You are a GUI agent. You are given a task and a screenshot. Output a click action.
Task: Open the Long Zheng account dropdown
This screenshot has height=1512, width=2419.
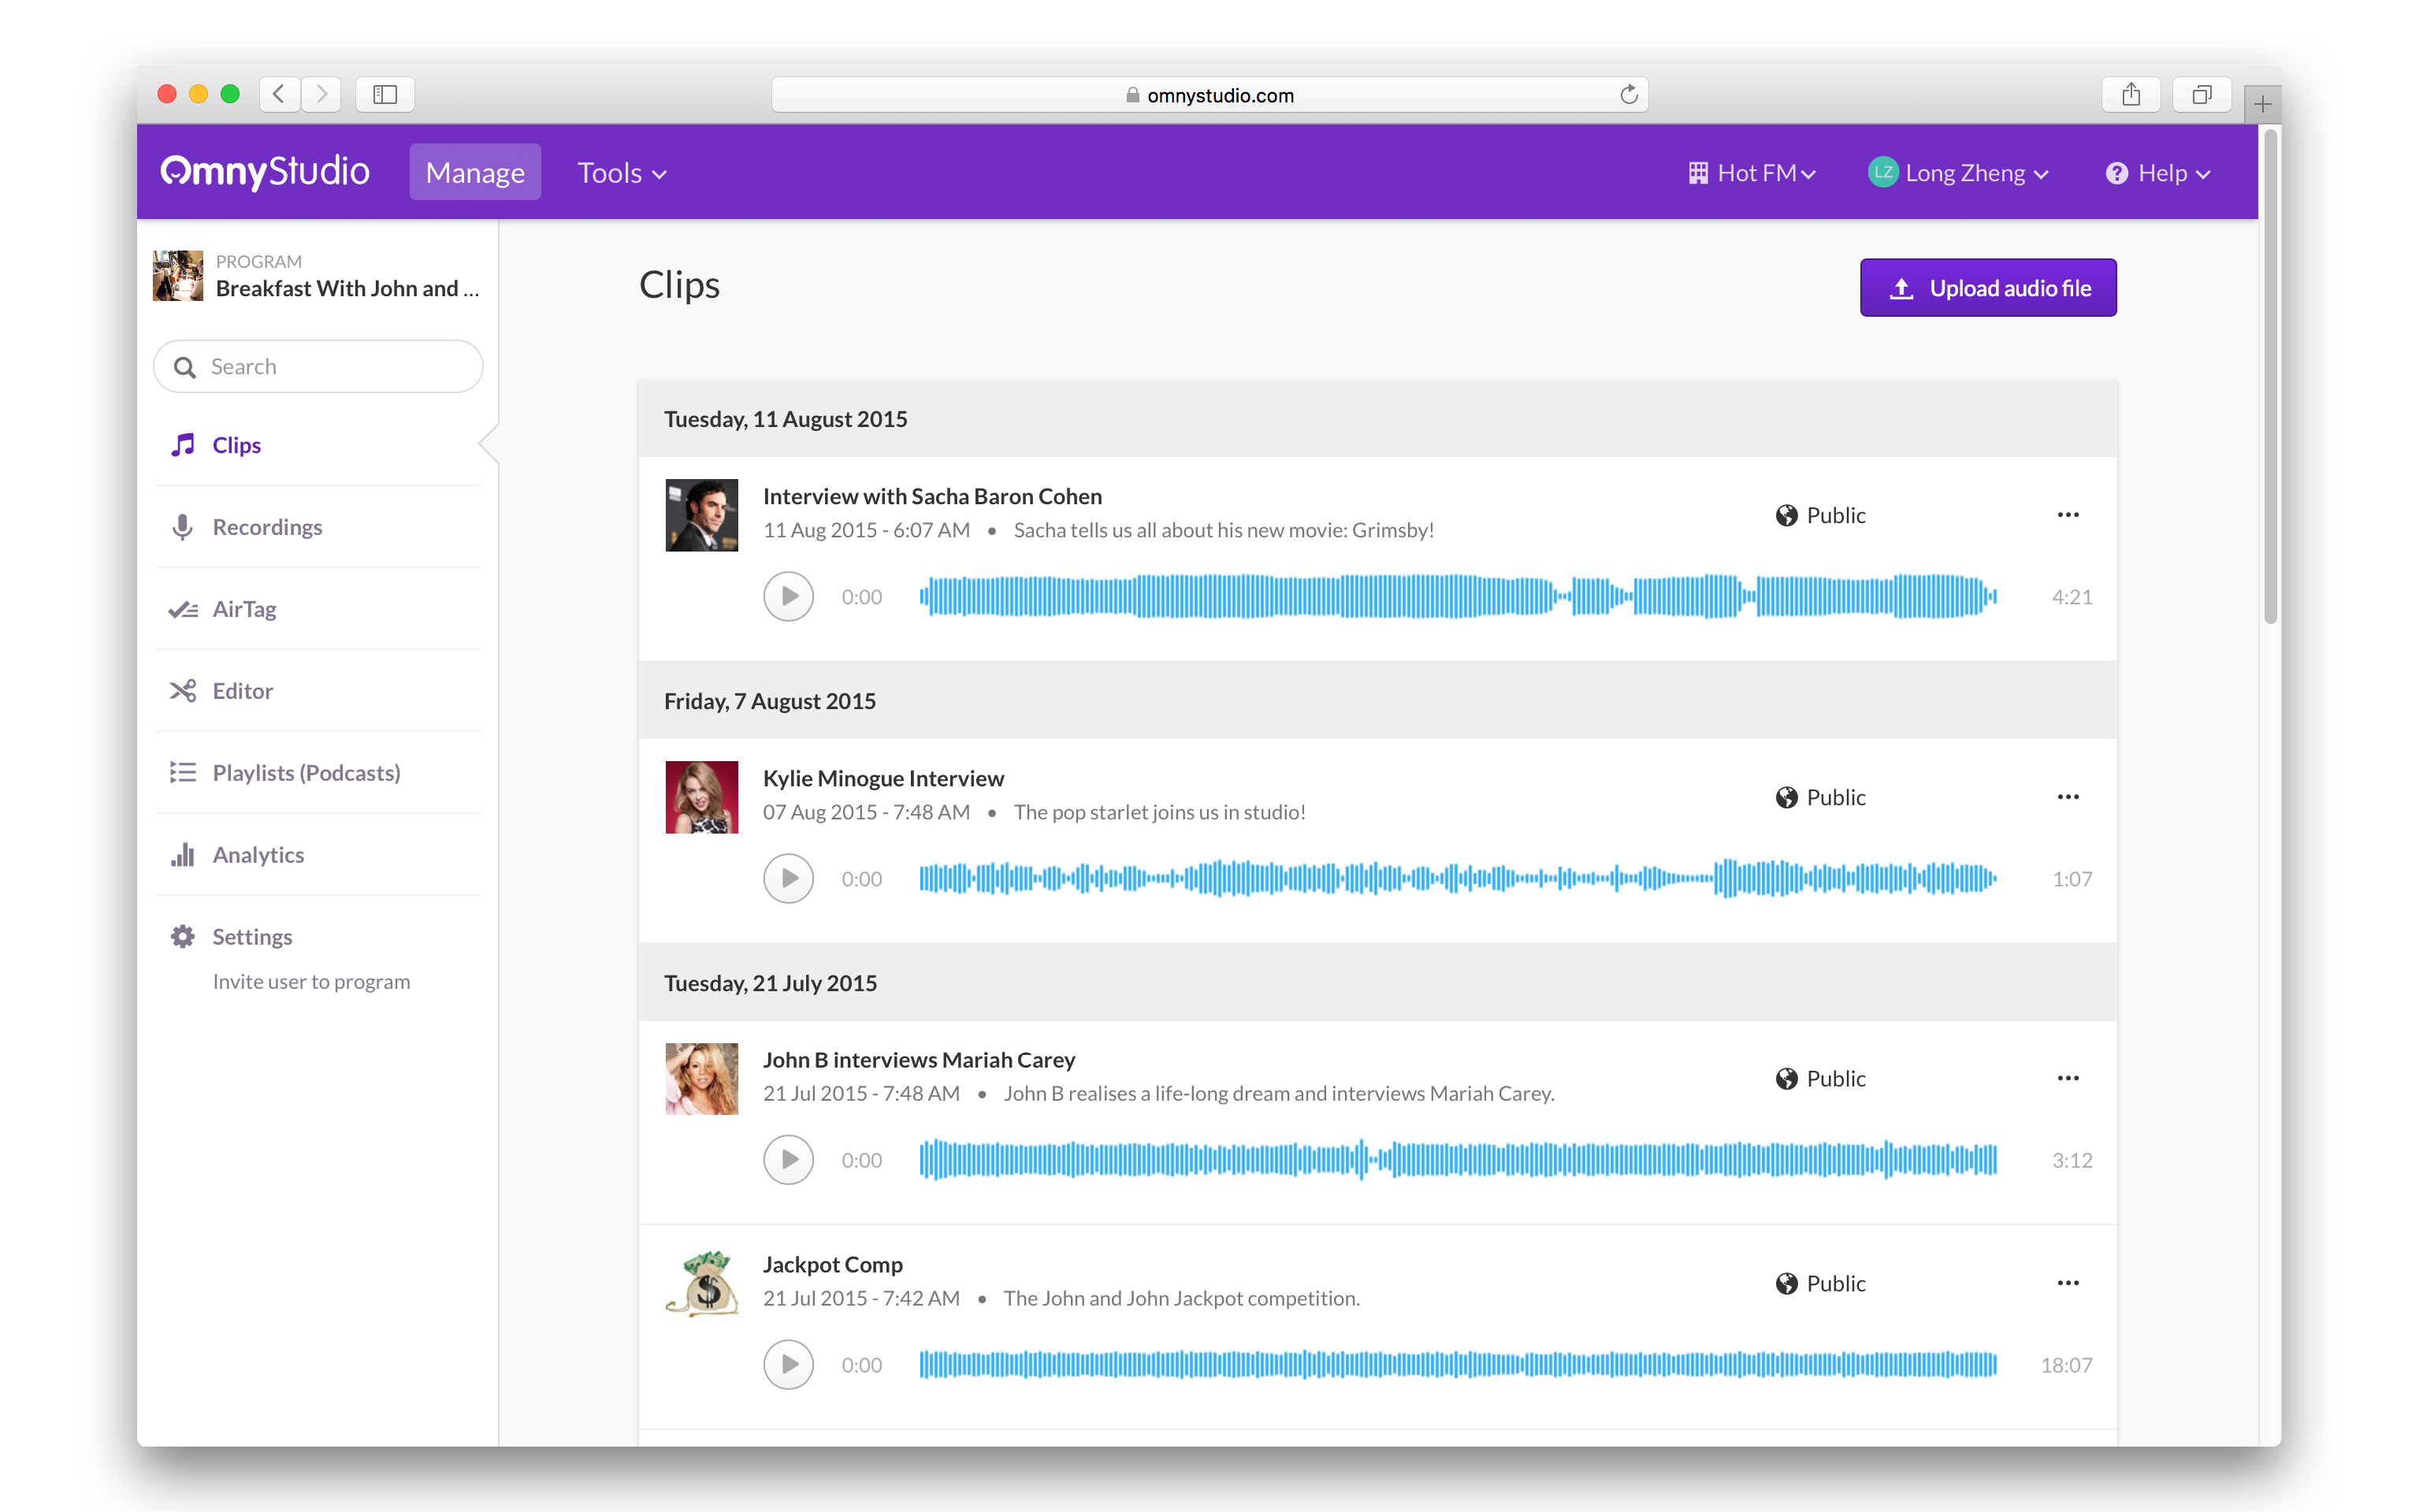point(1957,173)
